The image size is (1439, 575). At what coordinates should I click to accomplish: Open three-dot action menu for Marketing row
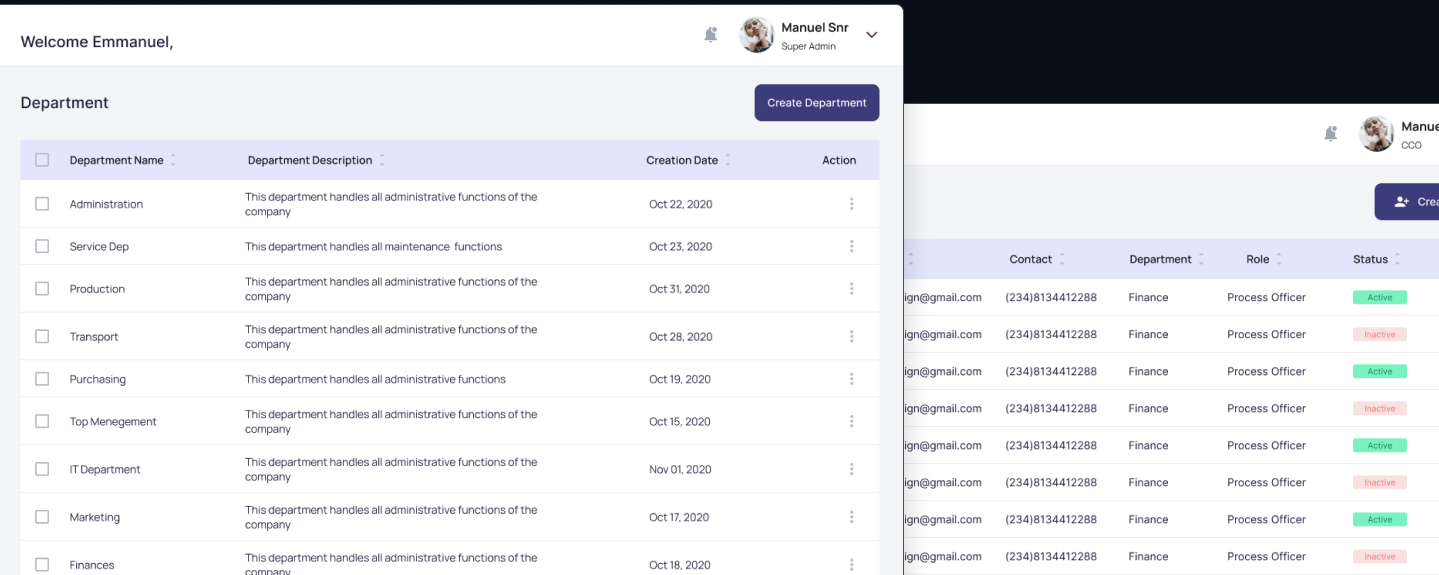click(x=851, y=517)
